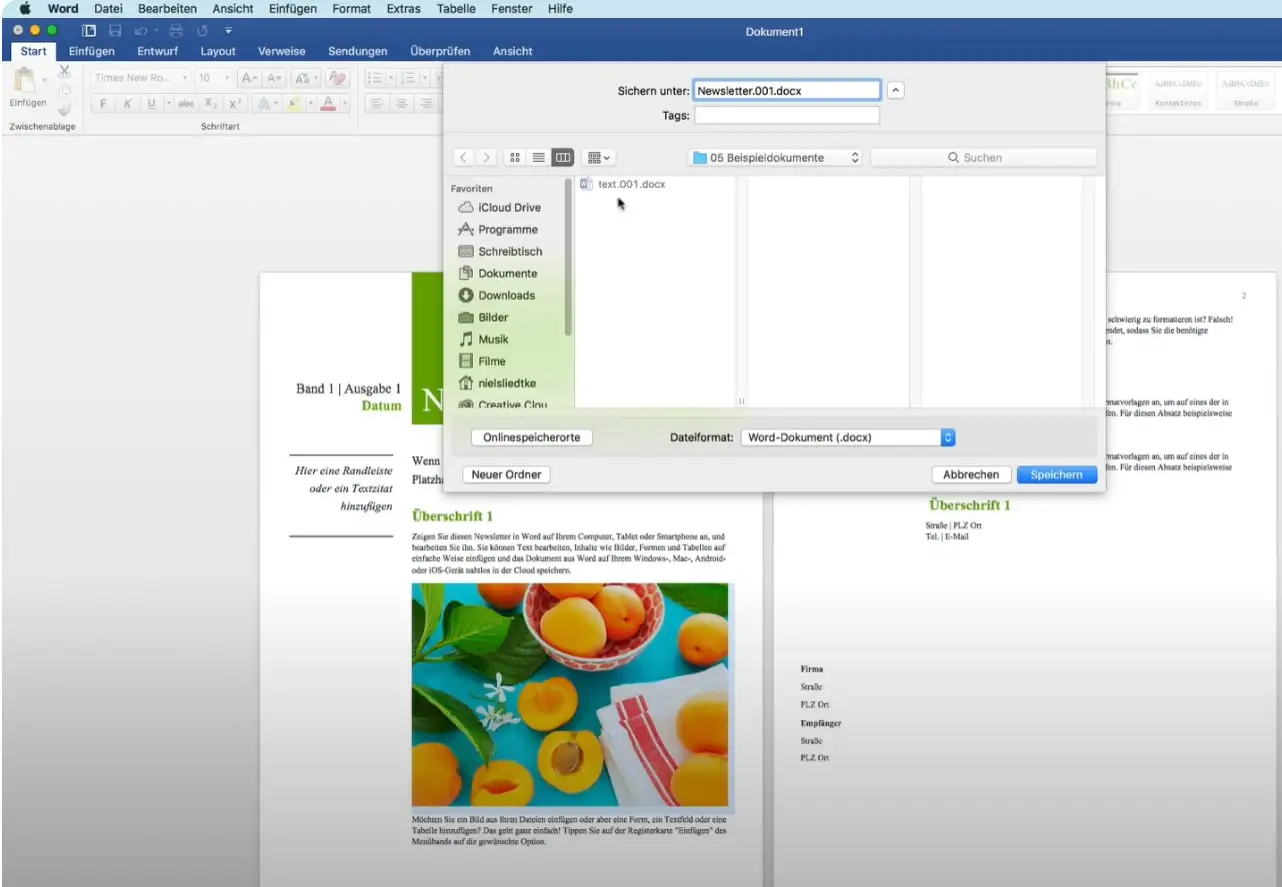Open the 05 Beispieldokumente folder popup

click(776, 158)
